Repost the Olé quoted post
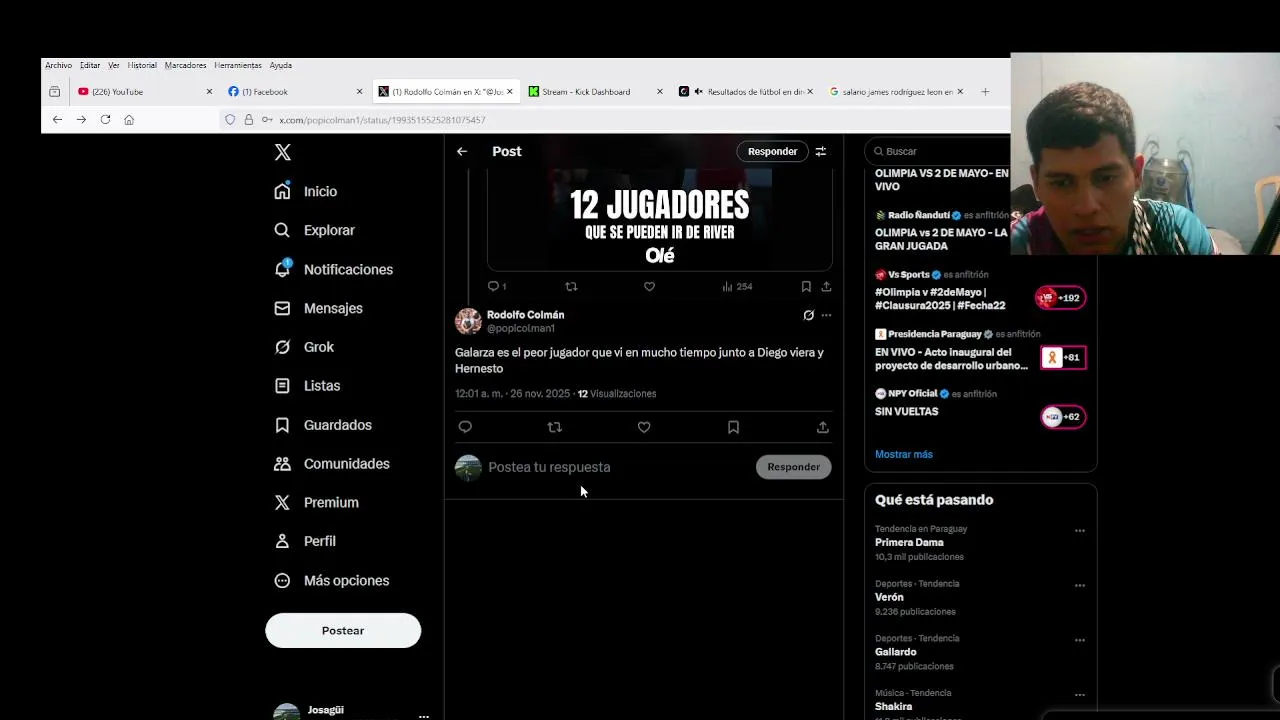The width and height of the screenshot is (1280, 720). (x=571, y=286)
